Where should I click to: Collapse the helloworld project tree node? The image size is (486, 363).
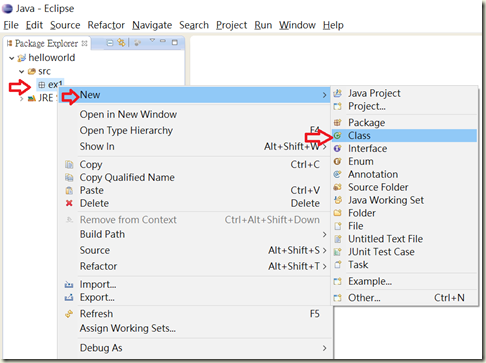[11, 58]
